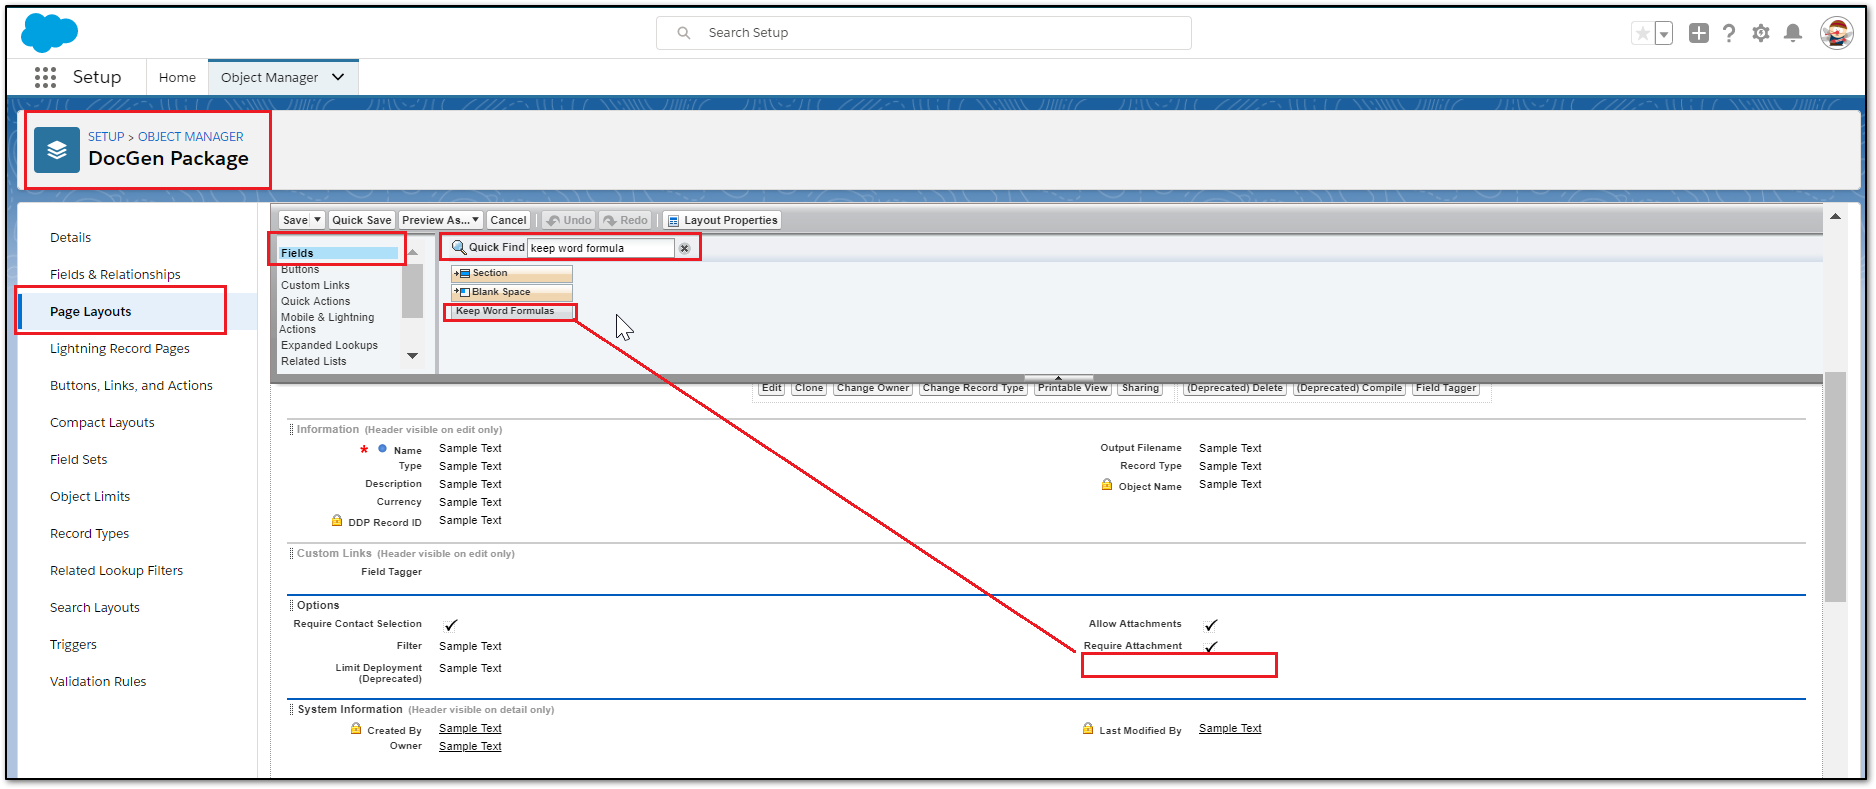Clear the Quick Find search text
Image resolution: width=1876 pixels, height=789 pixels.
685,248
